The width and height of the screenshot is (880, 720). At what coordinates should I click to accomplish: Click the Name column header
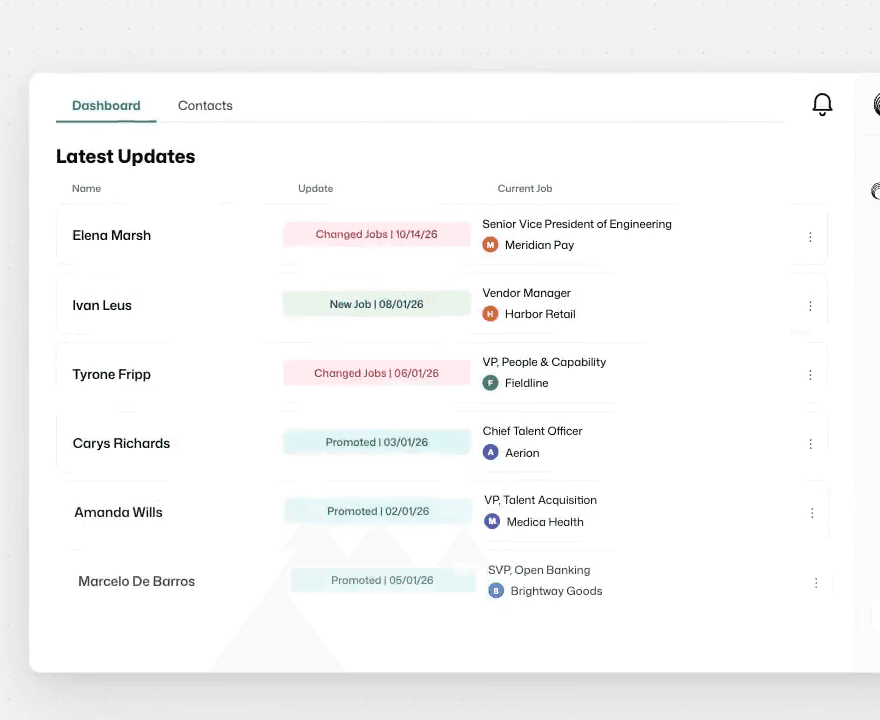[x=86, y=189]
